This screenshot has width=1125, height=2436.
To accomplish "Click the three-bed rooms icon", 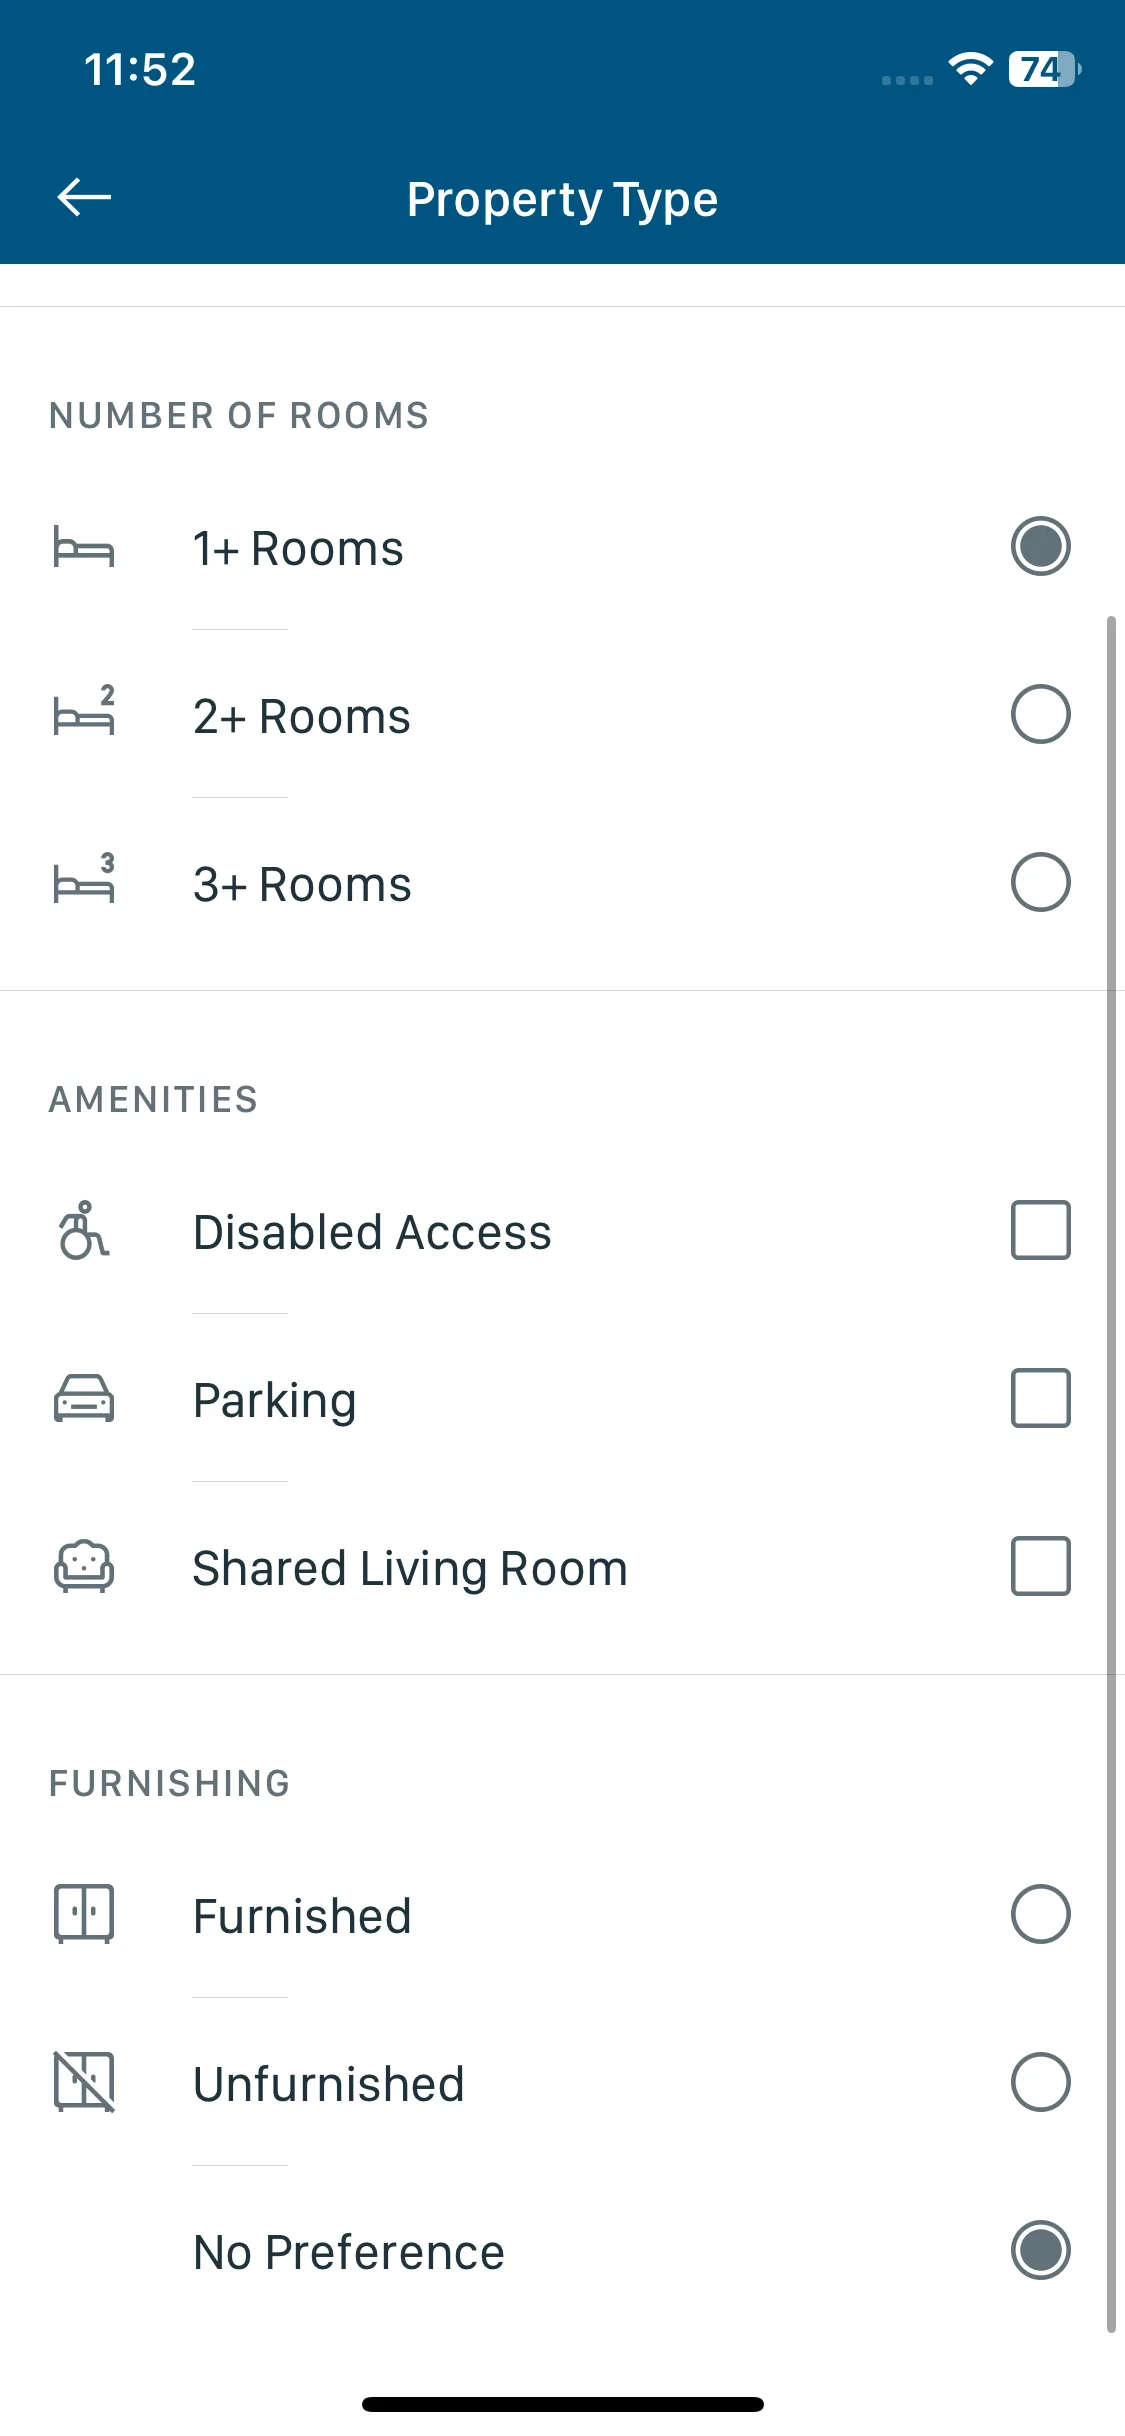I will (x=84, y=879).
